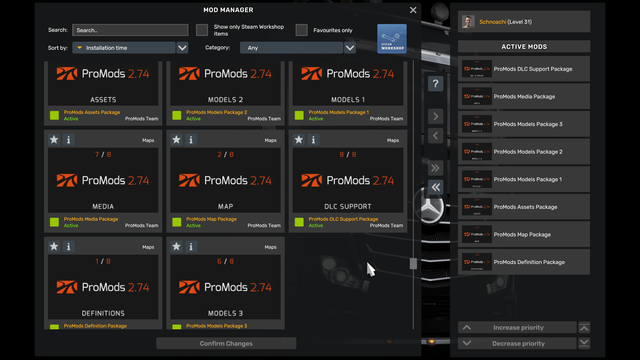Open the Category Any dropdown
Viewport: 640px width, 360px height.
click(291, 48)
